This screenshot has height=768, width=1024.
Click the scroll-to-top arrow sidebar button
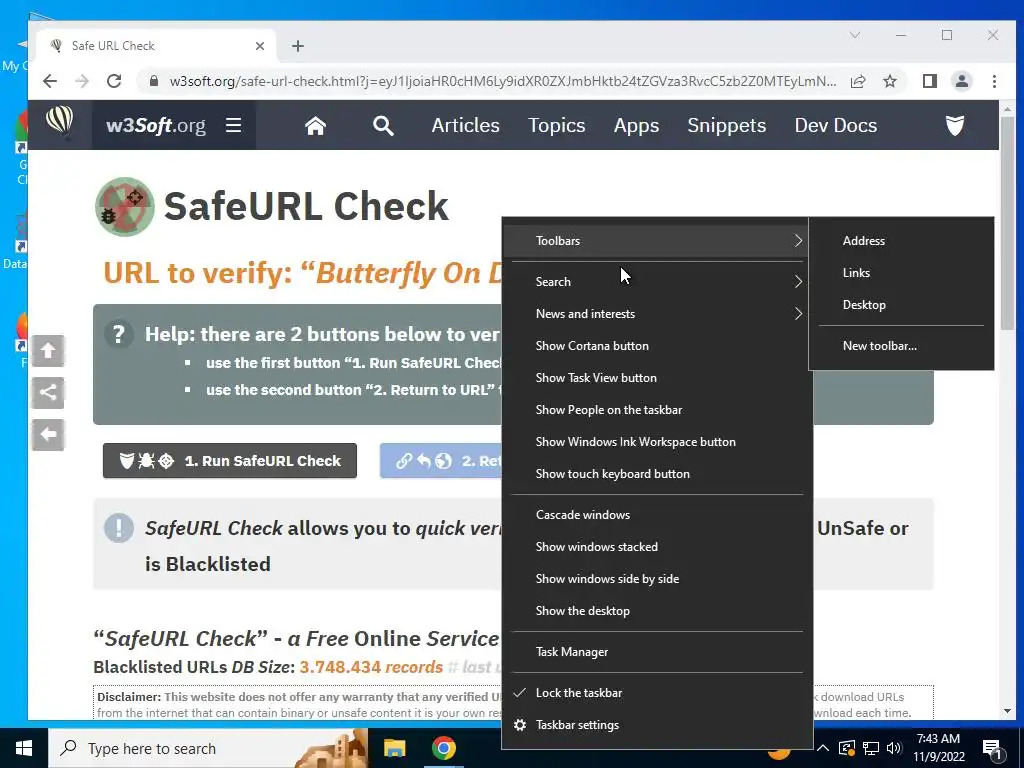(x=48, y=351)
